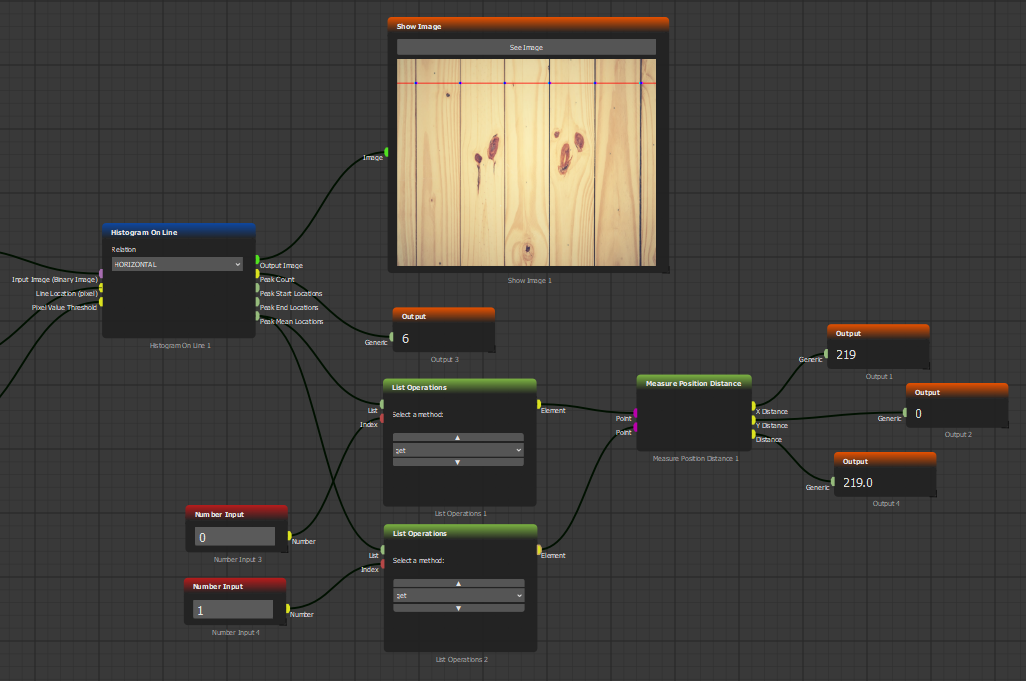This screenshot has height=681, width=1026.
Task: Click the wood plank image preview
Action: [x=526, y=162]
